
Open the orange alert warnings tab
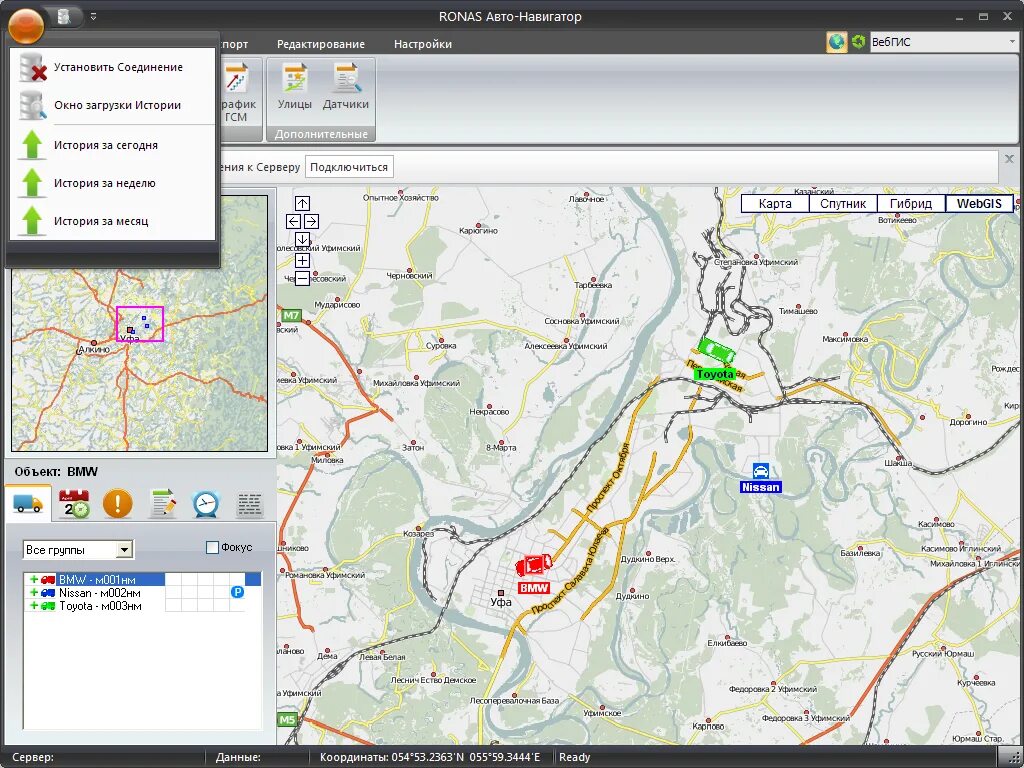point(118,504)
